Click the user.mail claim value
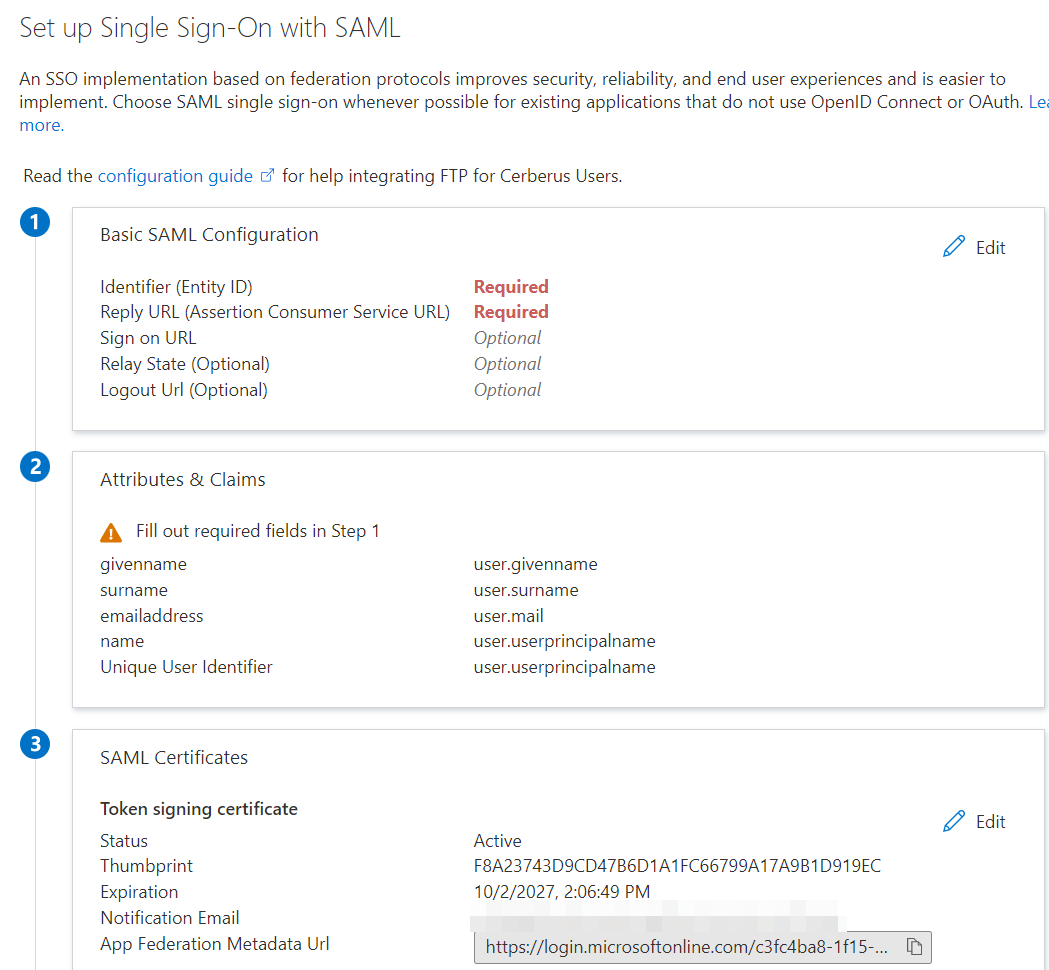1049x970 pixels. click(508, 616)
